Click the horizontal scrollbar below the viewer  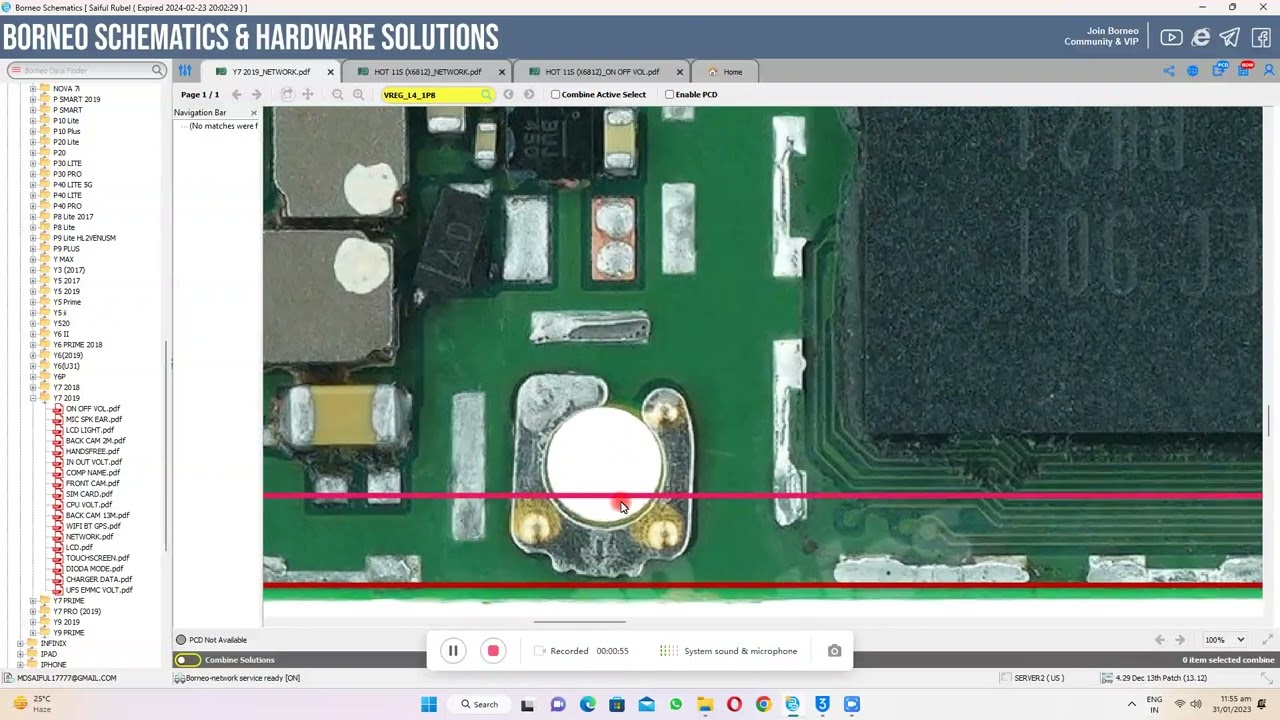click(580, 622)
